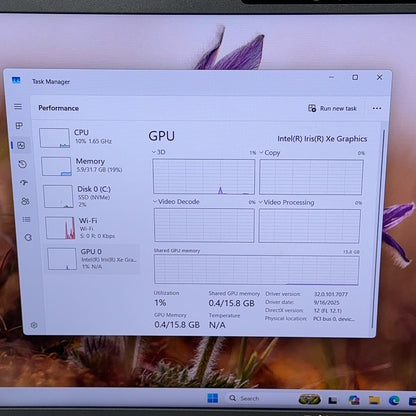Open the Details sidebar icon
The image size is (416, 416).
[x=26, y=219]
